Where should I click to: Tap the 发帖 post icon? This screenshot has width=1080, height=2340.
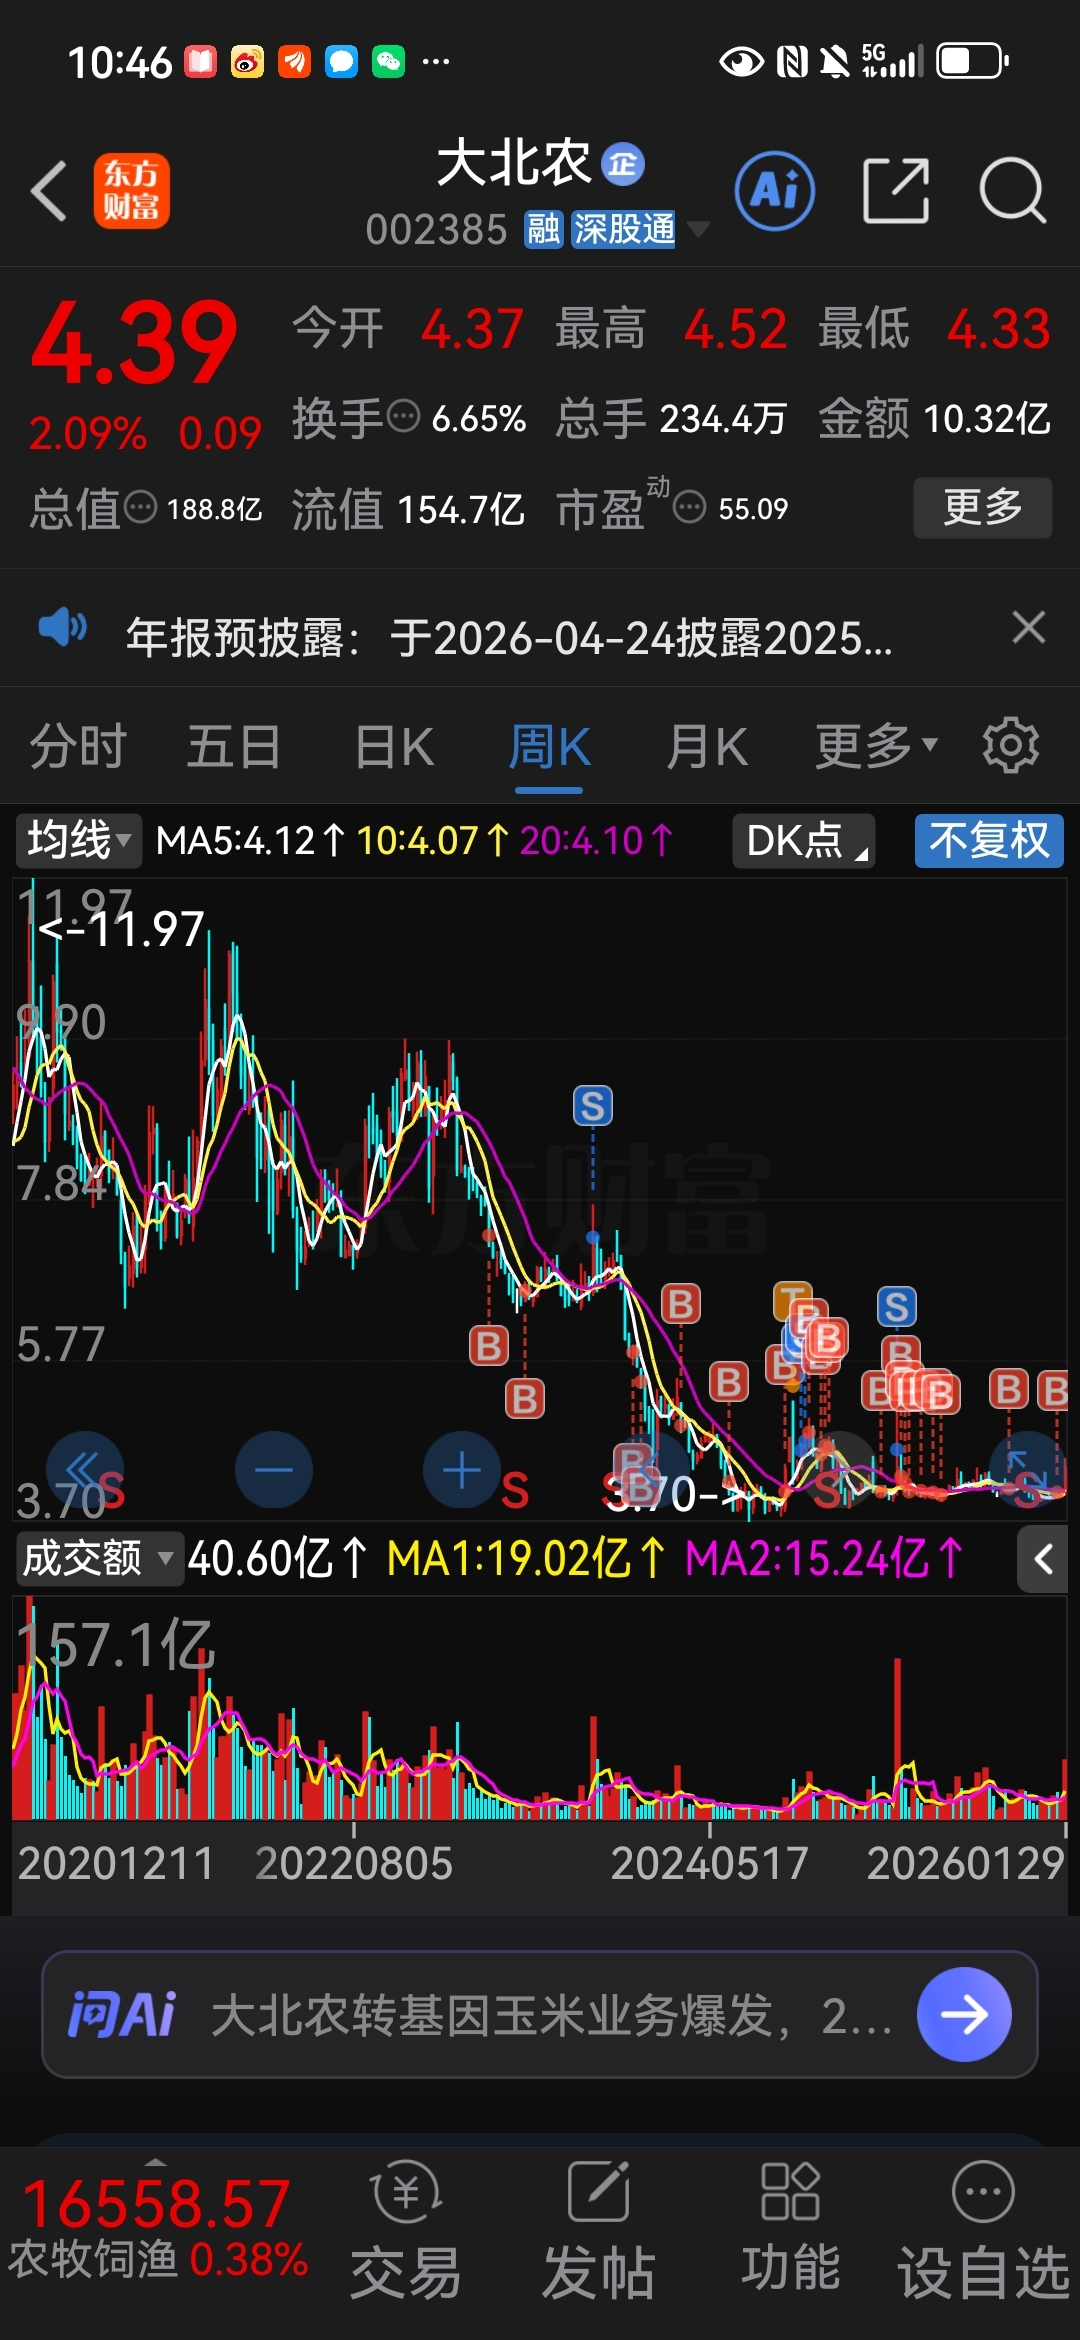599,2230
